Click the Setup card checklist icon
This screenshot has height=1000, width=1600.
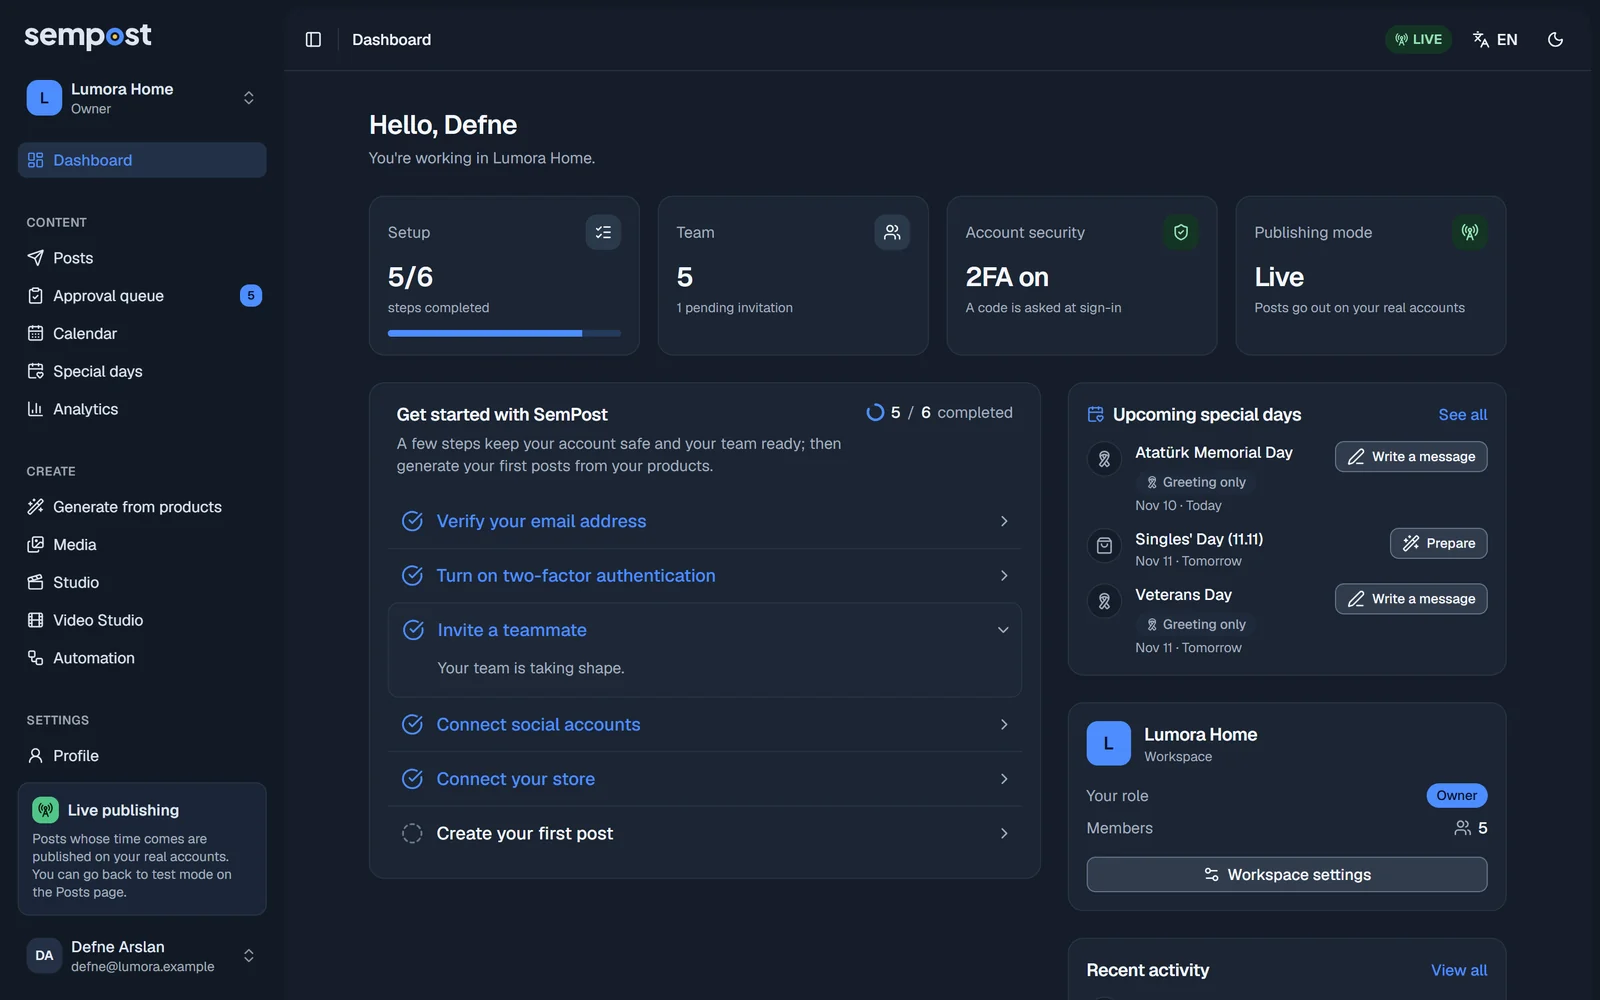603,232
